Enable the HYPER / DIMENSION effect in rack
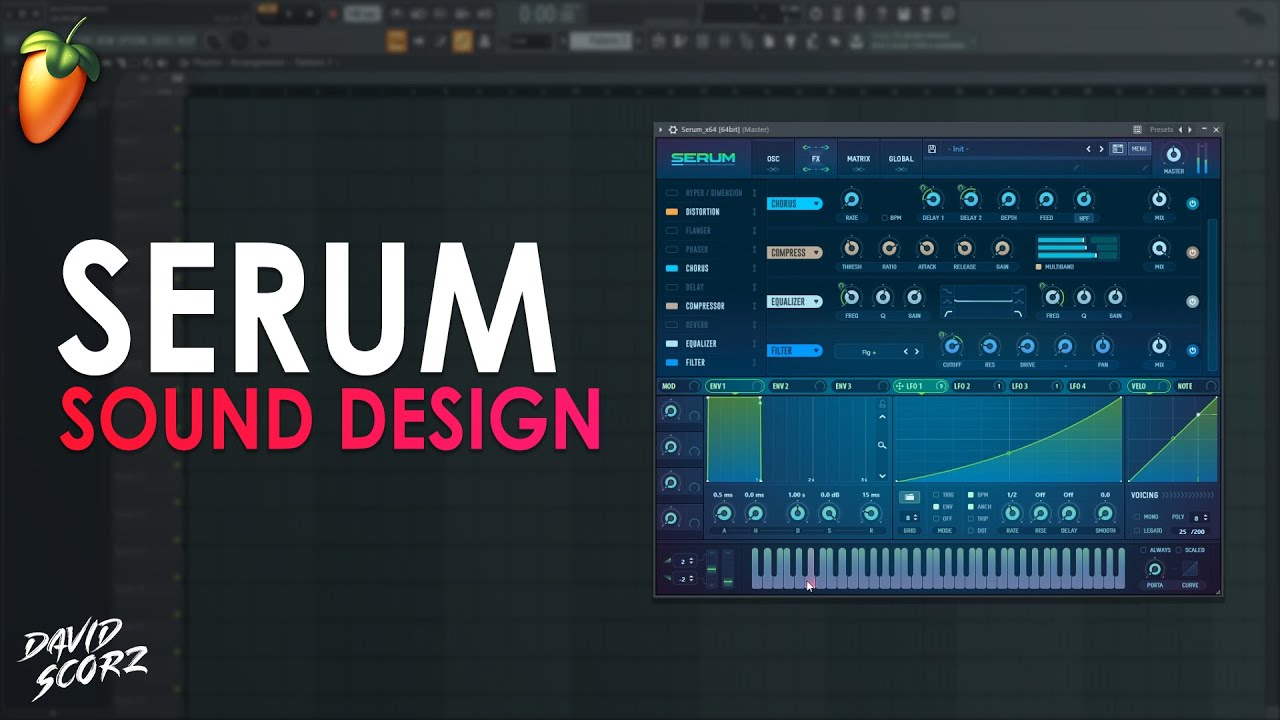 (672, 193)
